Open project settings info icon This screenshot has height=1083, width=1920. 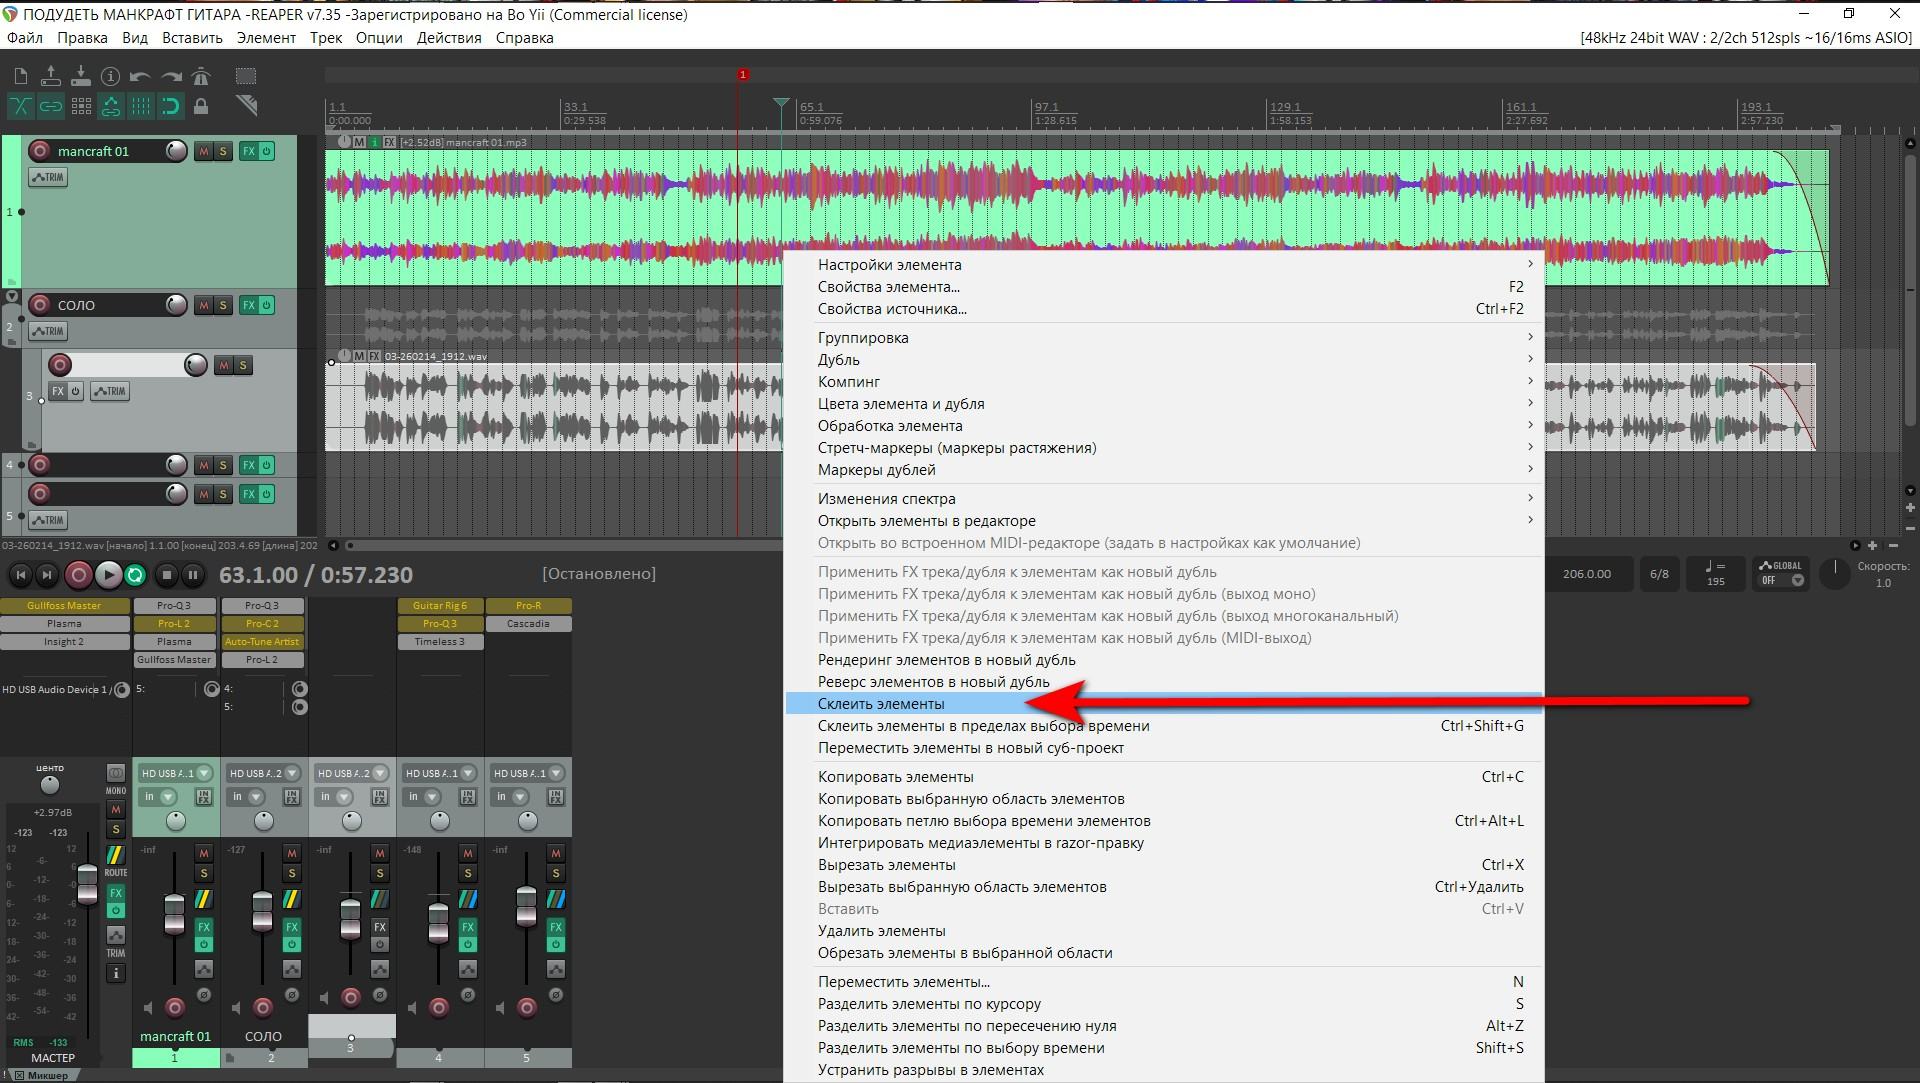(x=110, y=76)
